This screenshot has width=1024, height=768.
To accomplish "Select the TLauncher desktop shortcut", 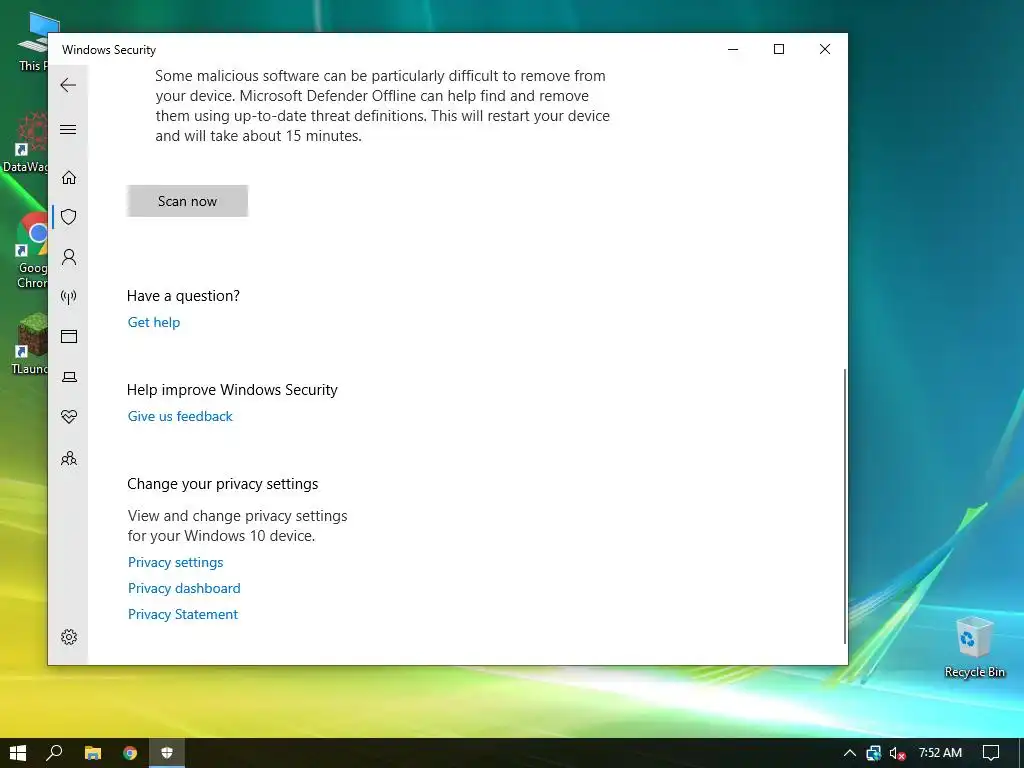I will point(30,344).
